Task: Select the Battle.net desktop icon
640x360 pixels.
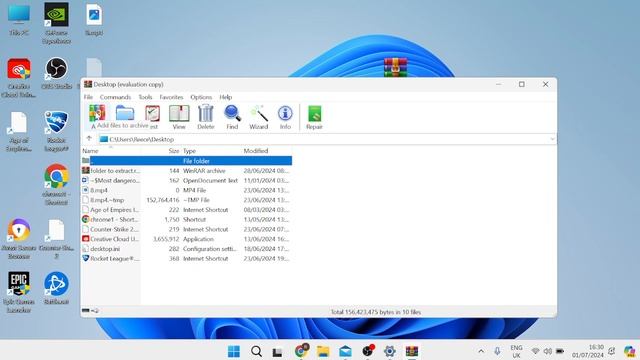Action: [56, 288]
